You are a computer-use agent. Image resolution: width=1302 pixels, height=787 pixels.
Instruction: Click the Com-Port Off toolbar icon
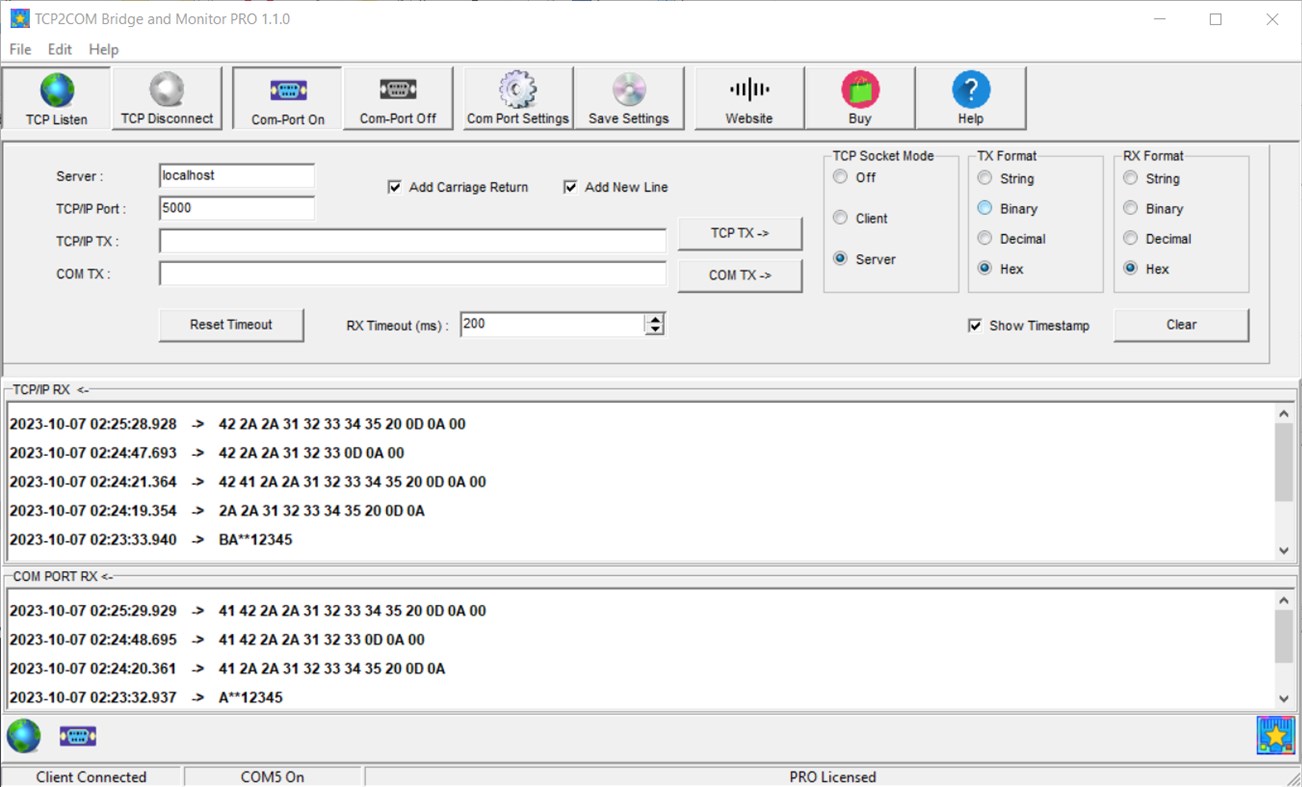[x=398, y=97]
